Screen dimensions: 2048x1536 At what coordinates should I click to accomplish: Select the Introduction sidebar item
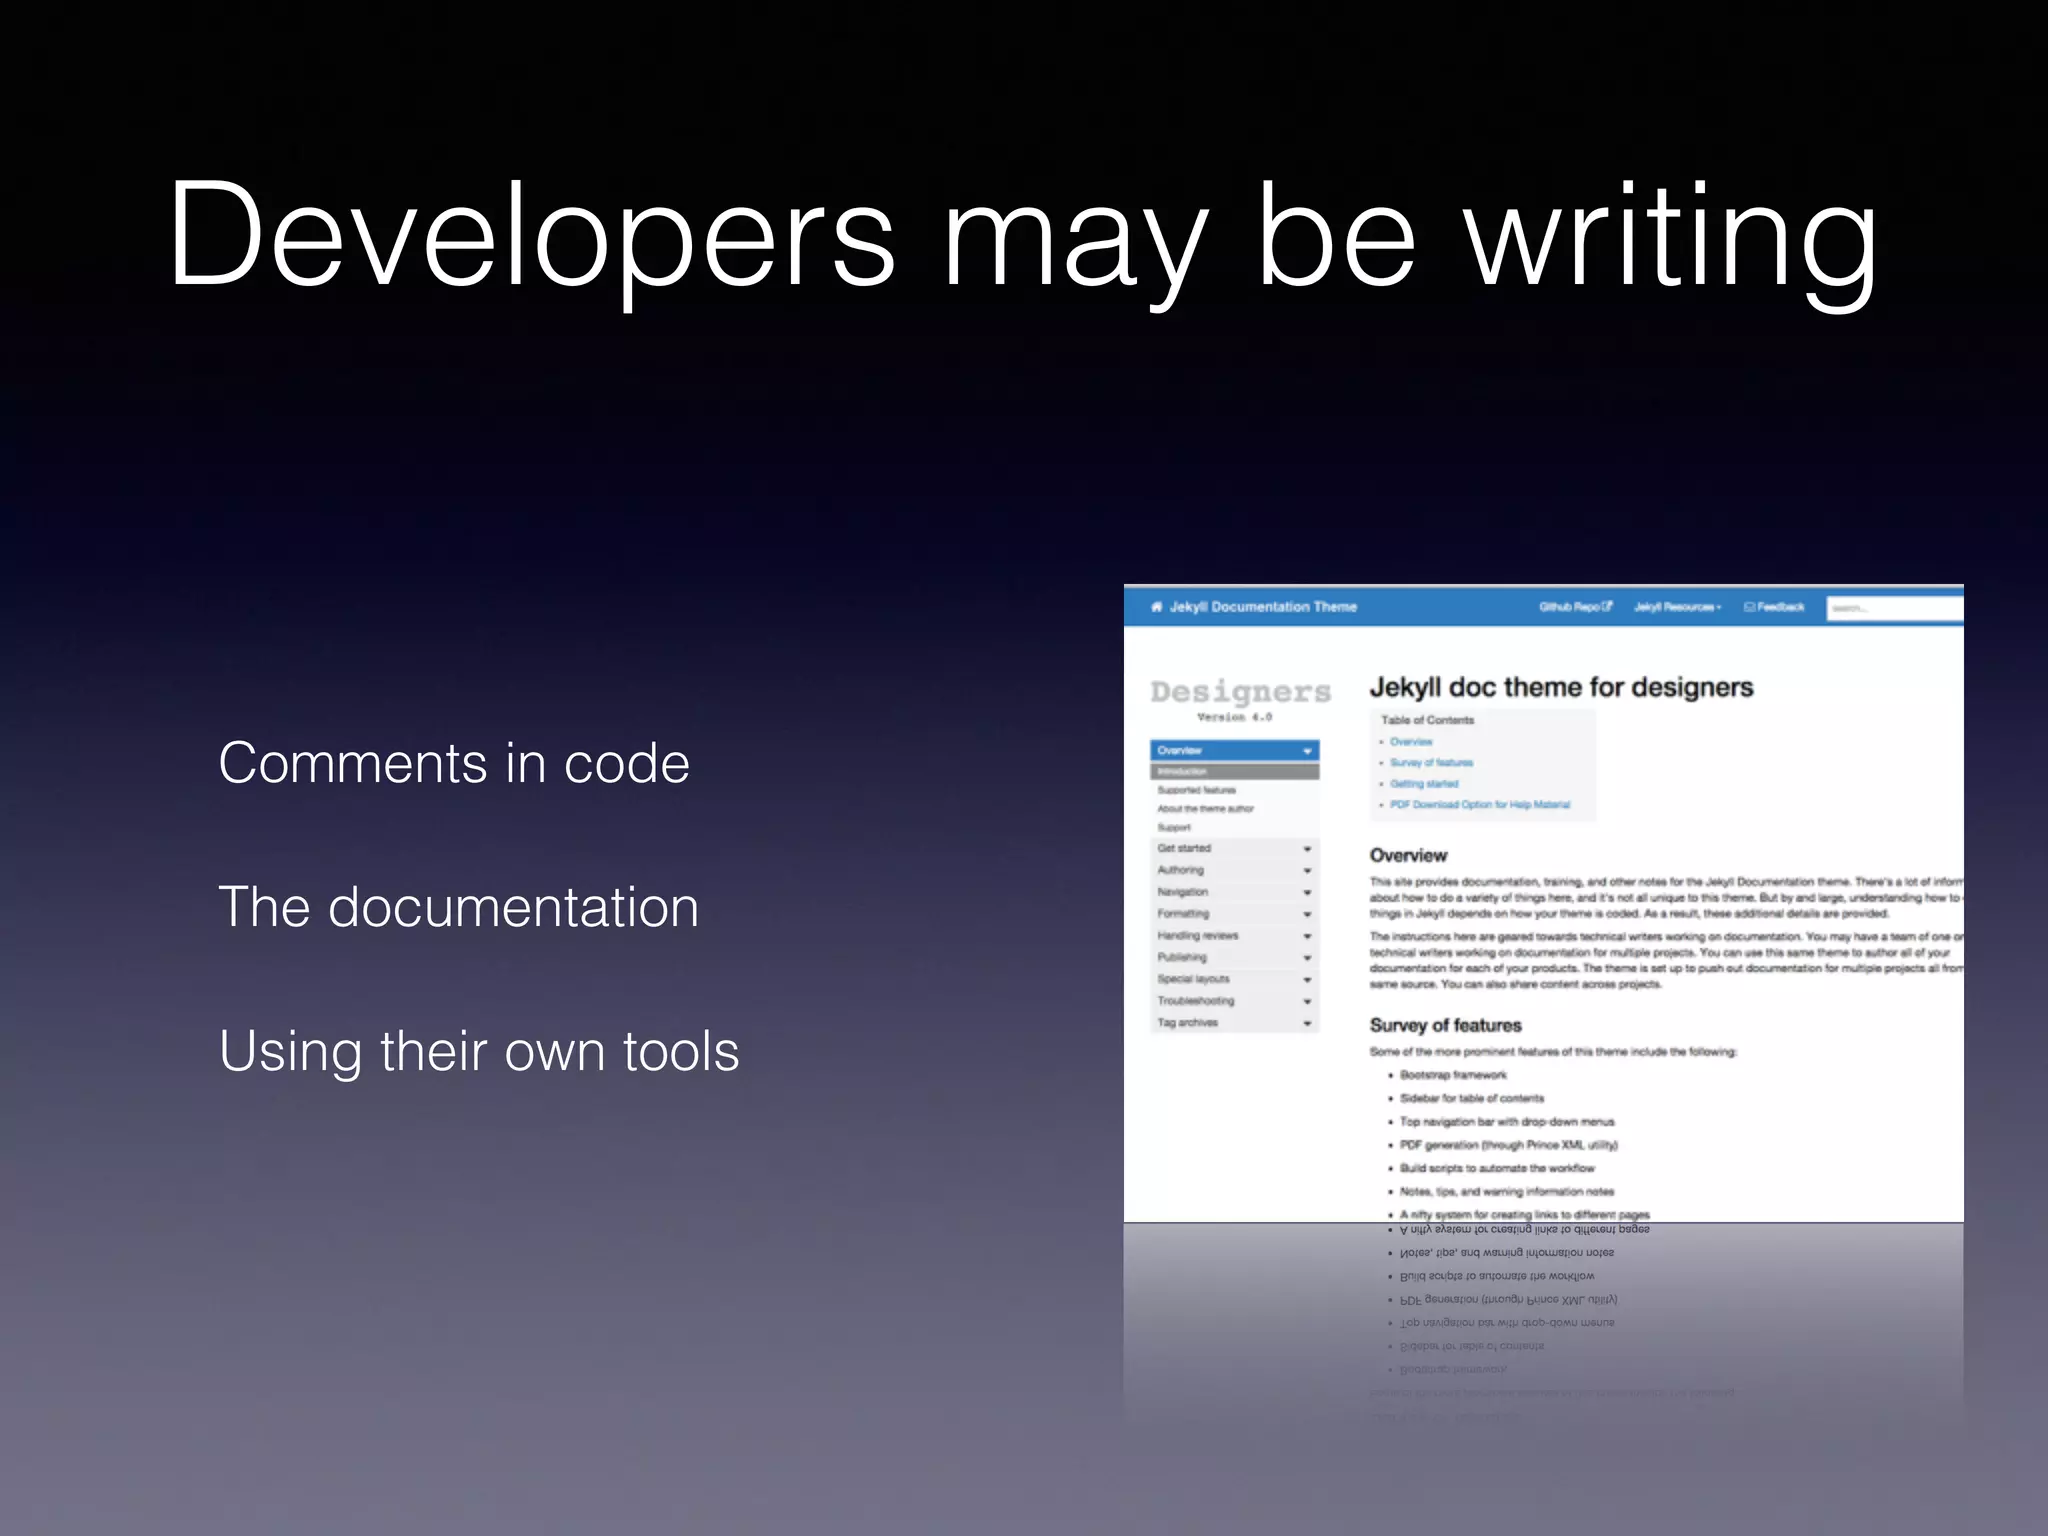1235,772
